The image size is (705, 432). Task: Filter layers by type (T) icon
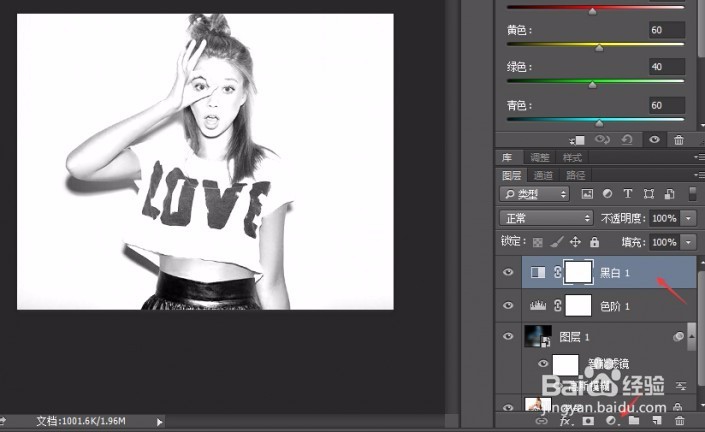pyautogui.click(x=628, y=194)
